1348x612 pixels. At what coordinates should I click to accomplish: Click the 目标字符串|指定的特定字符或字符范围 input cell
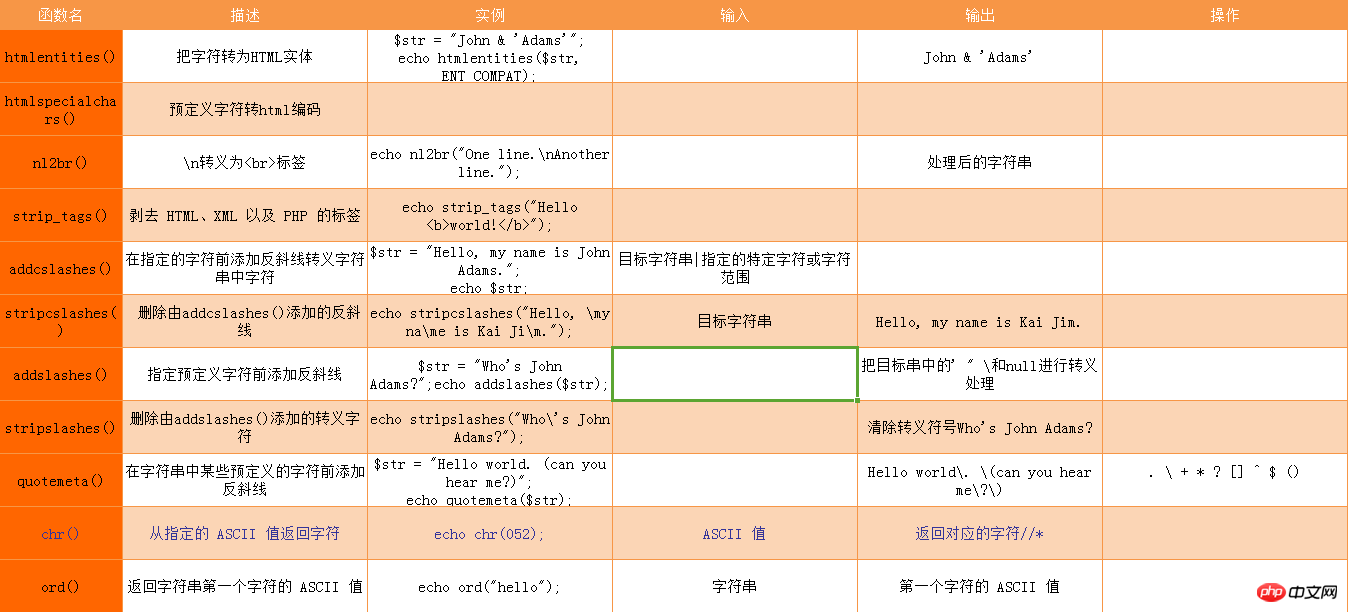pyautogui.click(x=735, y=268)
